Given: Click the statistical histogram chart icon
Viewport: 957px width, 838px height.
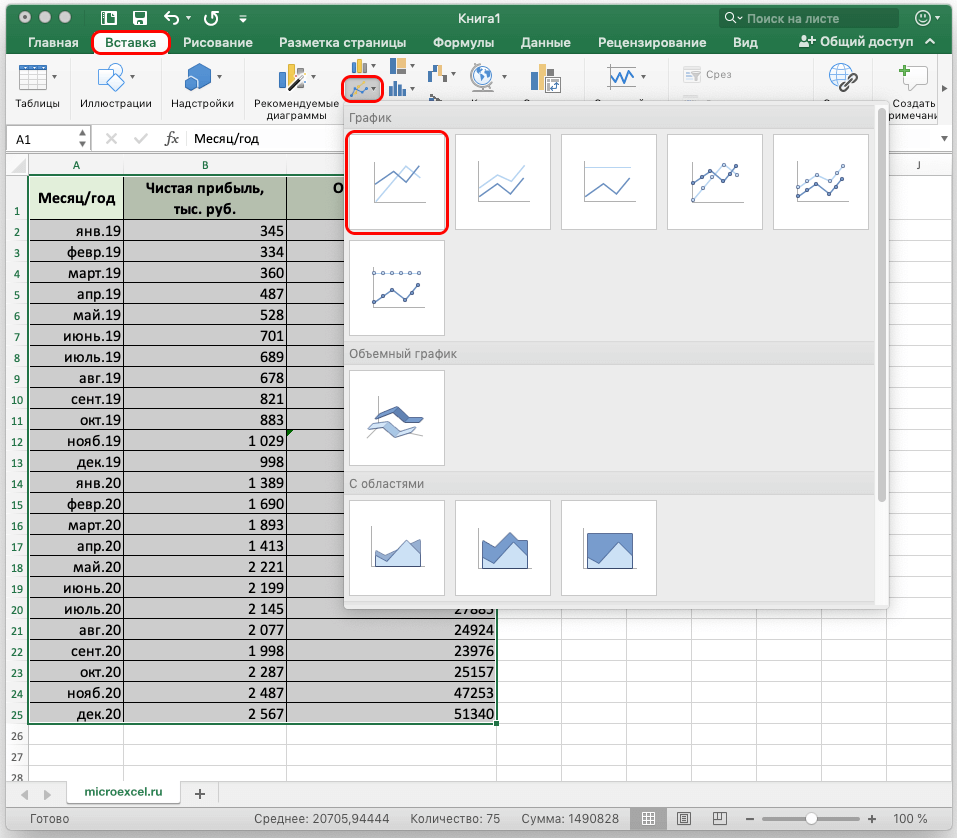Looking at the screenshot, I should click(398, 89).
